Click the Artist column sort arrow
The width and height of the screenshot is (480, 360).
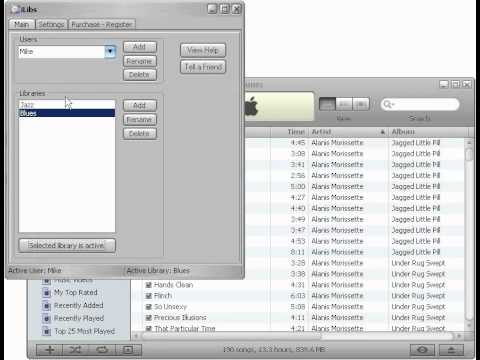383,132
